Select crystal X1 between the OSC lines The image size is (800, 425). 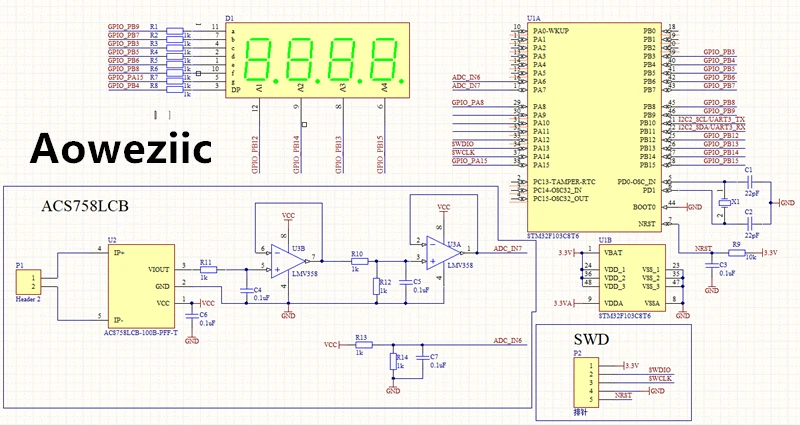[x=724, y=203]
